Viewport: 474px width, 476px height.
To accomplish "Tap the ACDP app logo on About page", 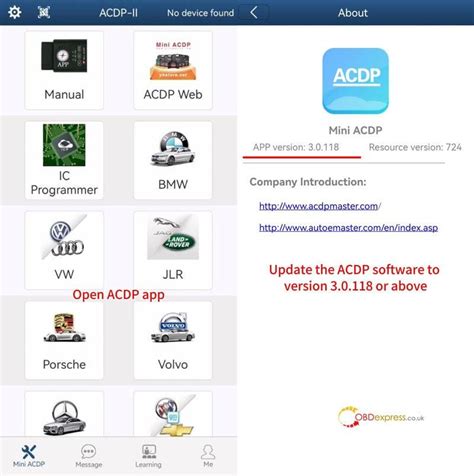I will click(x=355, y=81).
